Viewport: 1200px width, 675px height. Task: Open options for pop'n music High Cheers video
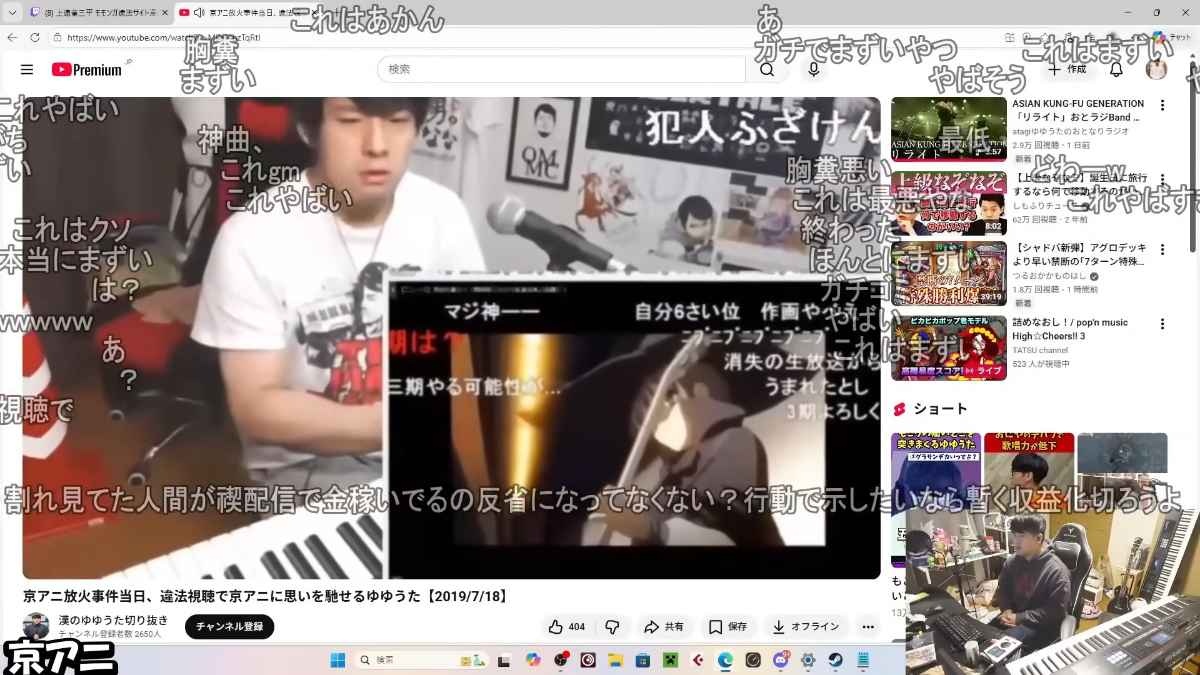coord(1162,324)
